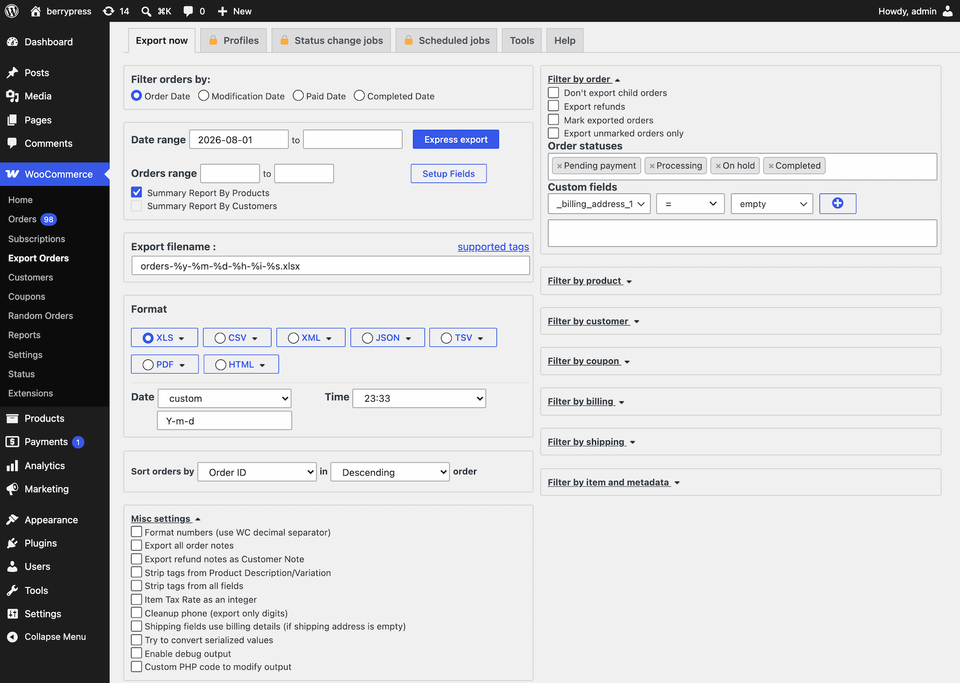Open the WooCommerce Subscriptions submenu link
This screenshot has height=683, width=960.
pos(37,239)
